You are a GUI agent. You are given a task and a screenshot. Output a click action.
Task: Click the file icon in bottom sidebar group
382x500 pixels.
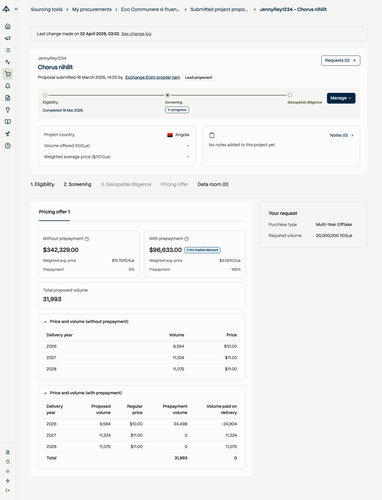pos(8,452)
